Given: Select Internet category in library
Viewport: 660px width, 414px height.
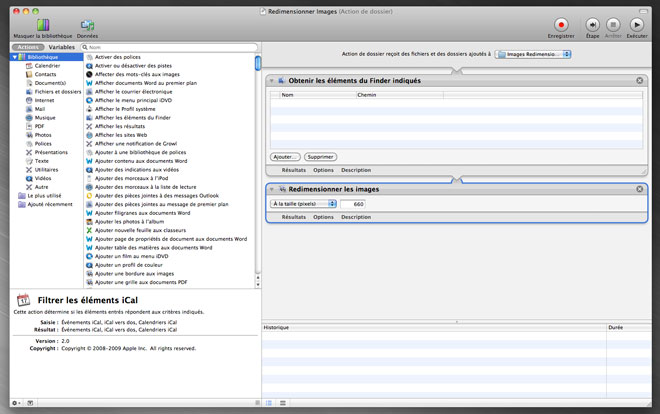Looking at the screenshot, I should [x=44, y=100].
